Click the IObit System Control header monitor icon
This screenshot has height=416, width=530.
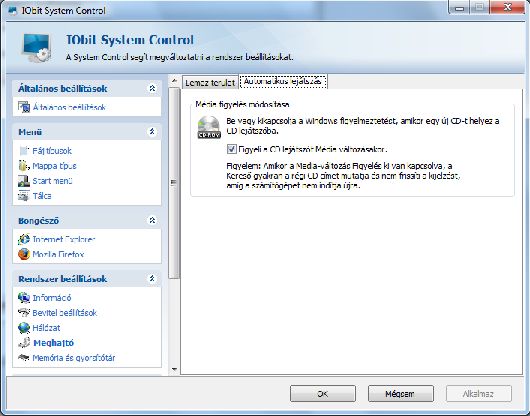[x=37, y=48]
